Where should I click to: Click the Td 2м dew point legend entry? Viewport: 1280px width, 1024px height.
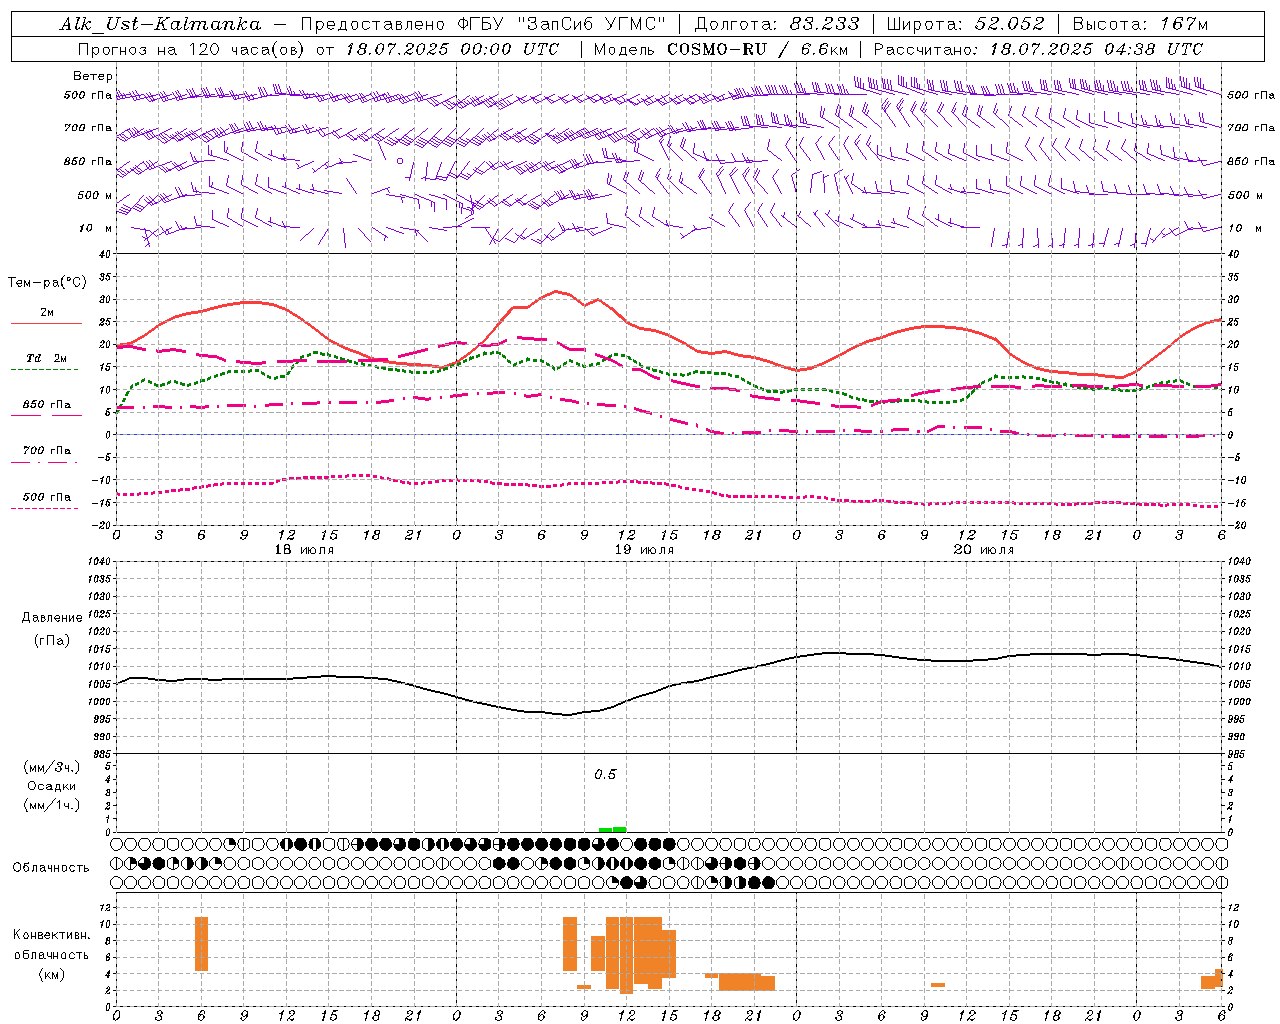point(47,358)
